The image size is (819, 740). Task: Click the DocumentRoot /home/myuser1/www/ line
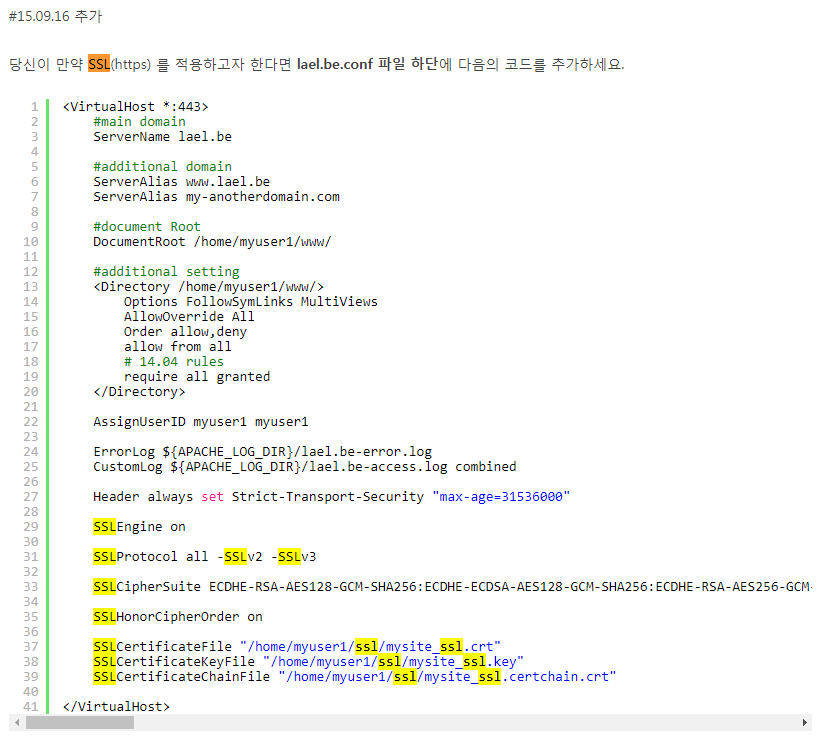tap(211, 241)
